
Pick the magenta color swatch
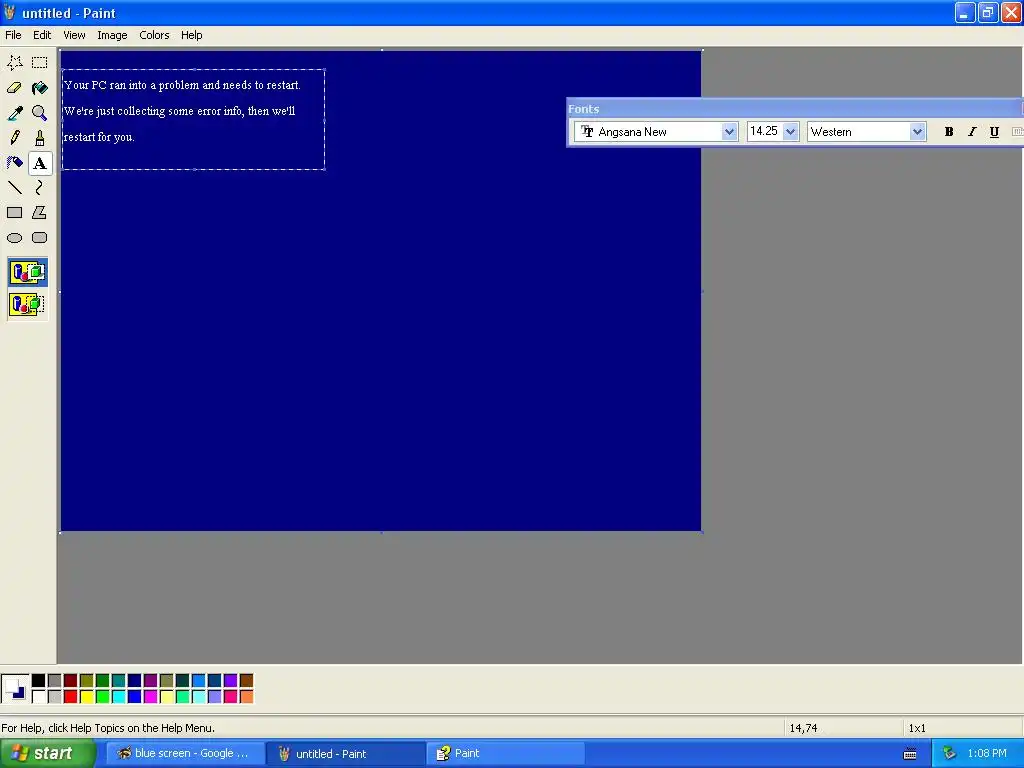pos(150,697)
